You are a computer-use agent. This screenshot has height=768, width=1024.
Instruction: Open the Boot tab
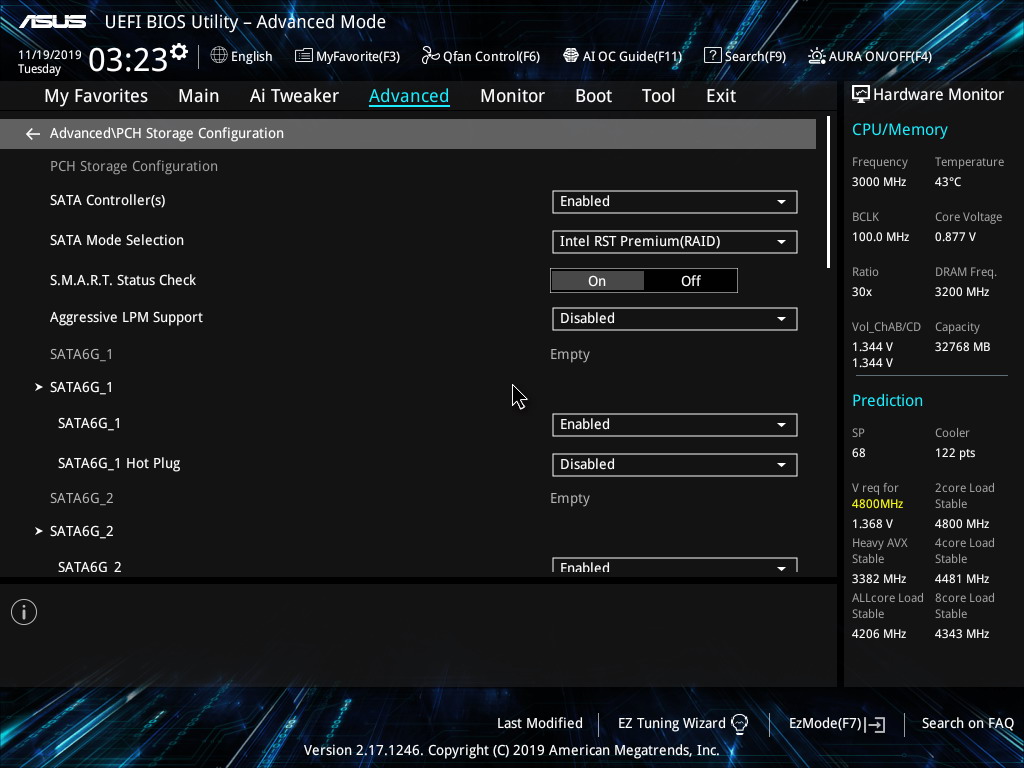click(593, 96)
